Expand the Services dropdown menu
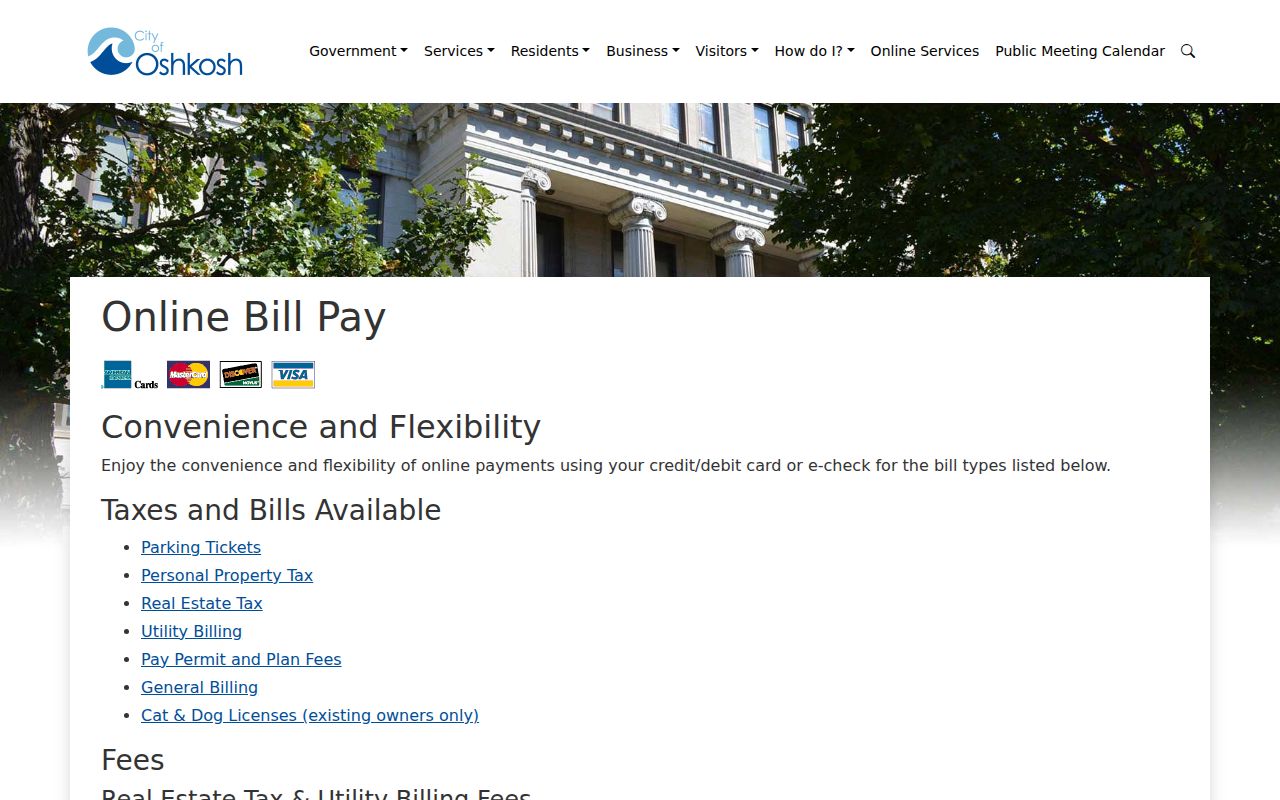Screen dimensions: 1280x800 pos(459,51)
